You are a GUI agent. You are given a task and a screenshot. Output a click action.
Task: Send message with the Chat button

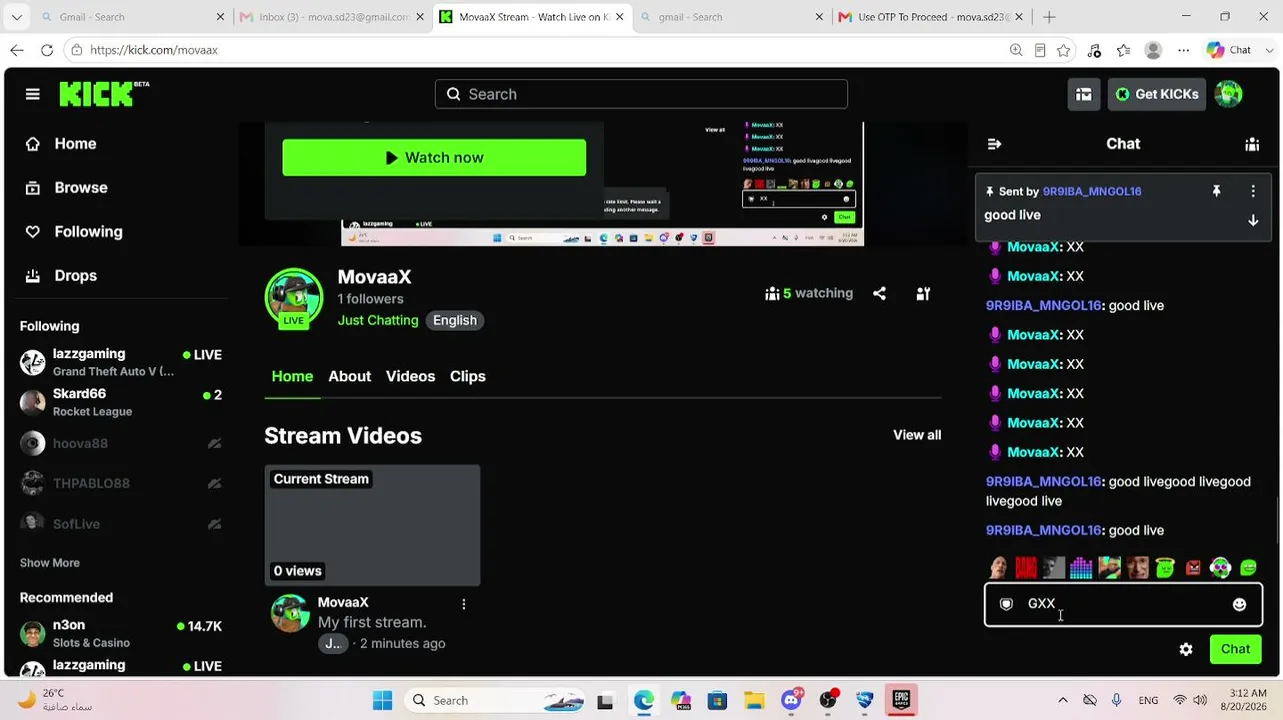point(1235,649)
